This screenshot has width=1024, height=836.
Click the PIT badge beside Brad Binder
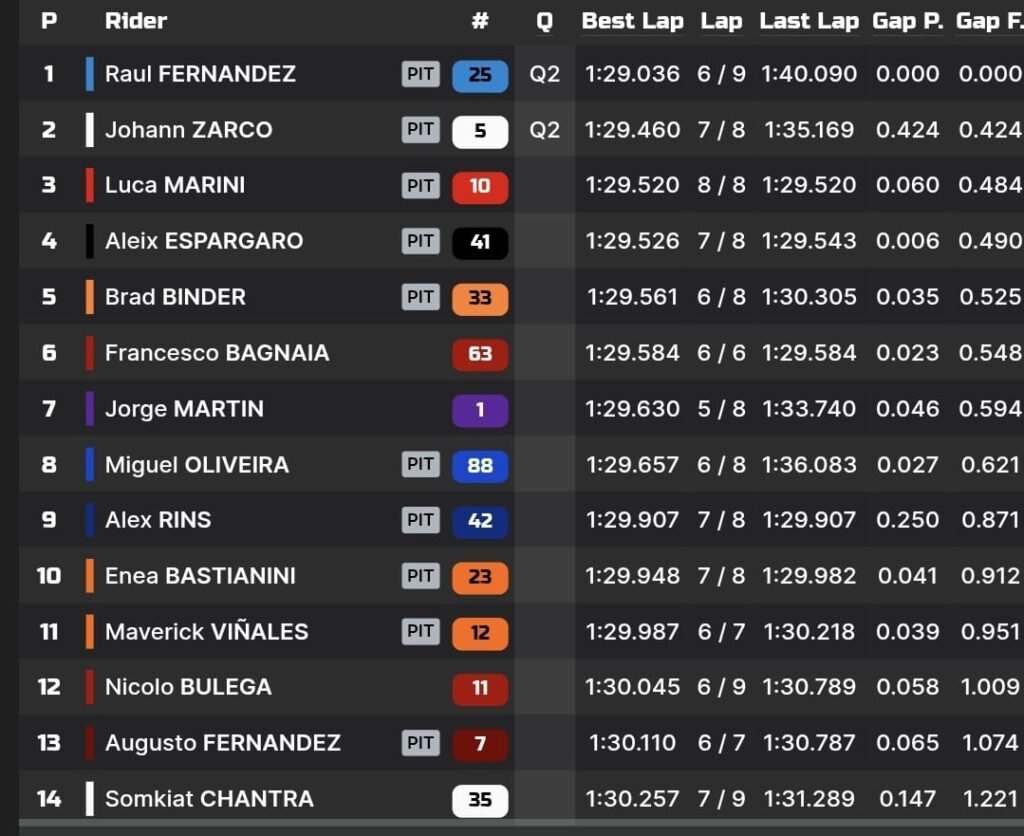pyautogui.click(x=421, y=297)
